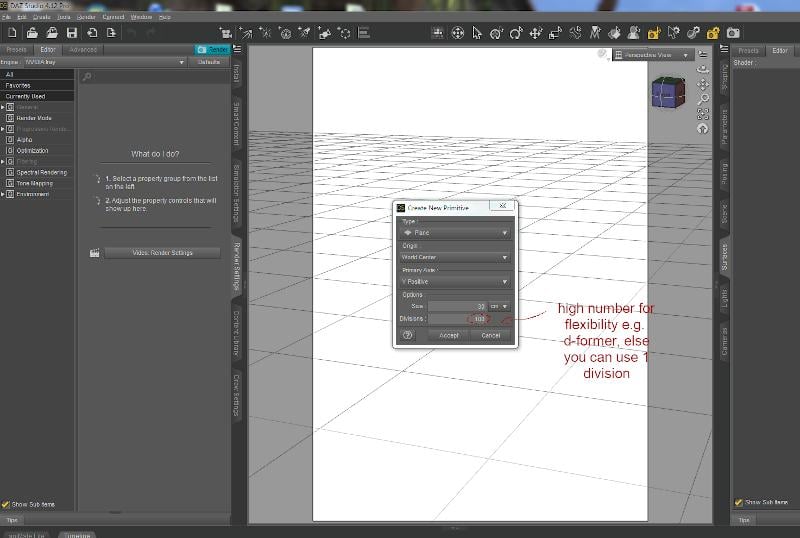
Task: Click the Open File folder icon
Action: point(32,33)
